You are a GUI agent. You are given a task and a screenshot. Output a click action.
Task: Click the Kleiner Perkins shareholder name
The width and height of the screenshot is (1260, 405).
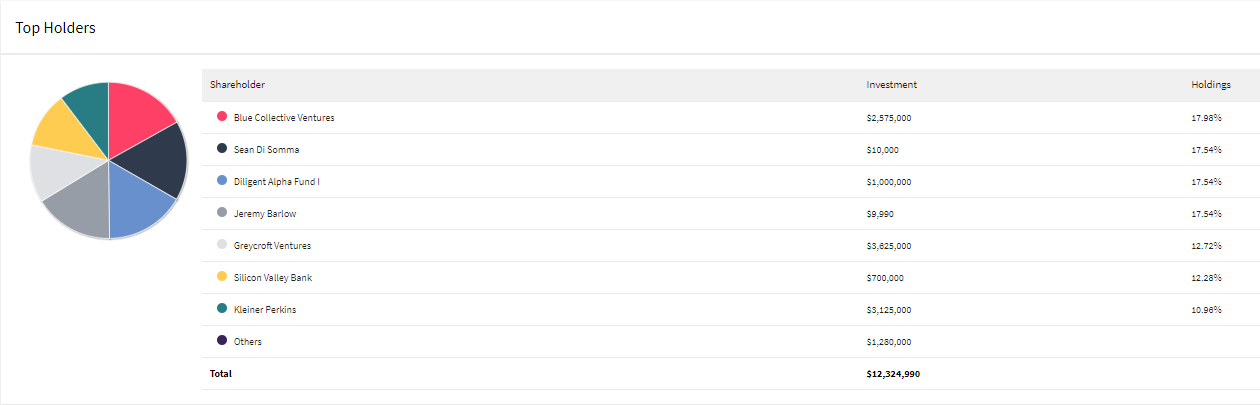[x=265, y=309]
